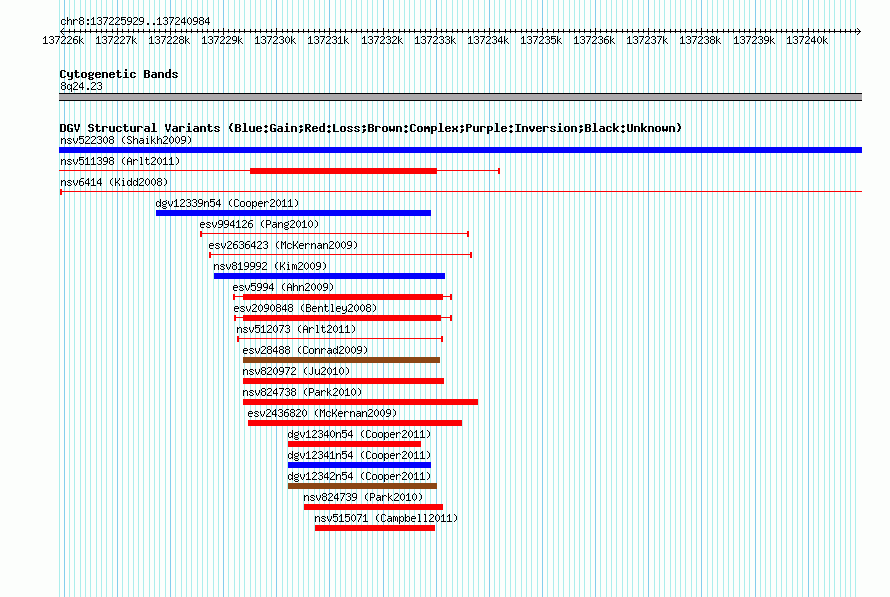
Task: Click the nsv824739 (Park2010) label
Action: 363,497
